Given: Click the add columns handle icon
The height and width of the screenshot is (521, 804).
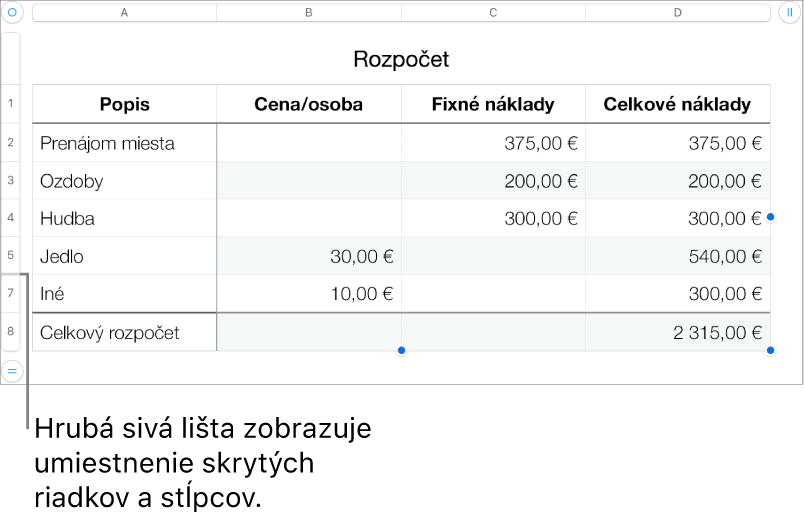Looking at the screenshot, I should coord(790,12).
